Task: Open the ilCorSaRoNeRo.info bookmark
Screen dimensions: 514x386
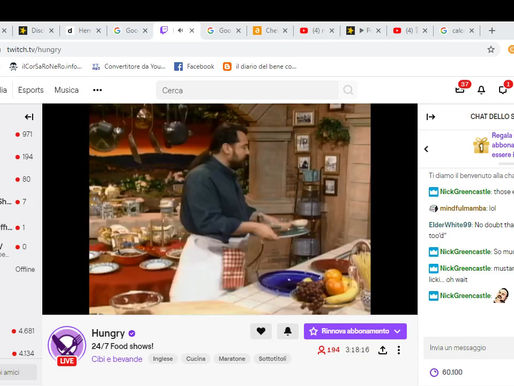Action: pyautogui.click(x=45, y=67)
